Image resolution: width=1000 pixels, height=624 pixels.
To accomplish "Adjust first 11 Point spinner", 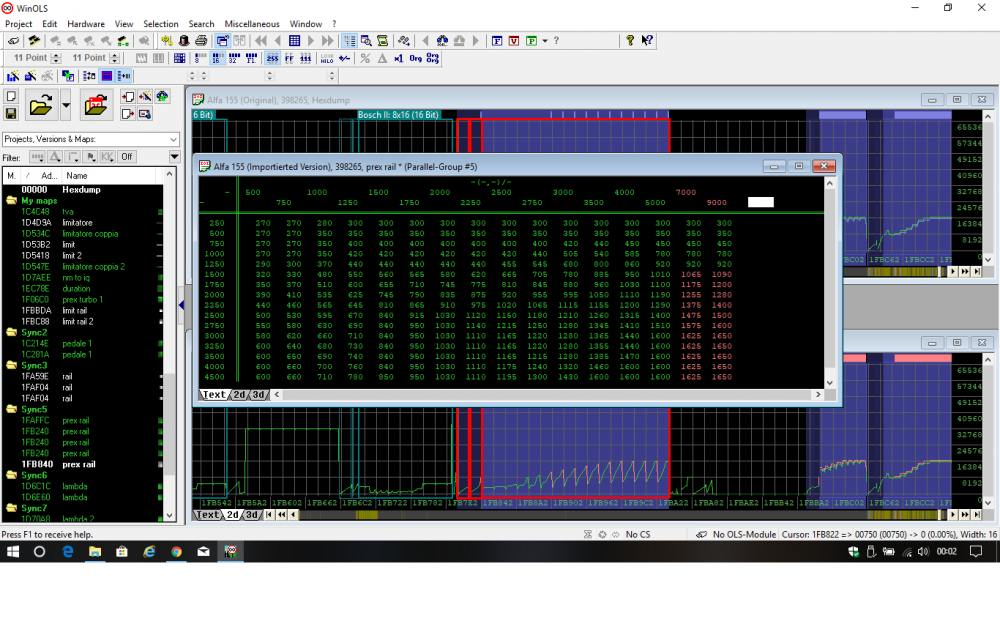I will [56, 58].
